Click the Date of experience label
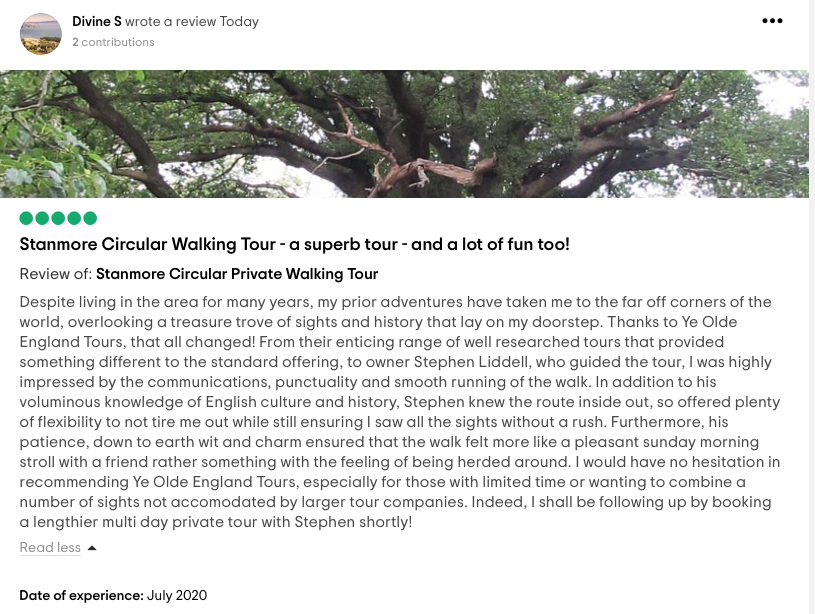Image resolution: width=815 pixels, height=614 pixels. point(81,596)
